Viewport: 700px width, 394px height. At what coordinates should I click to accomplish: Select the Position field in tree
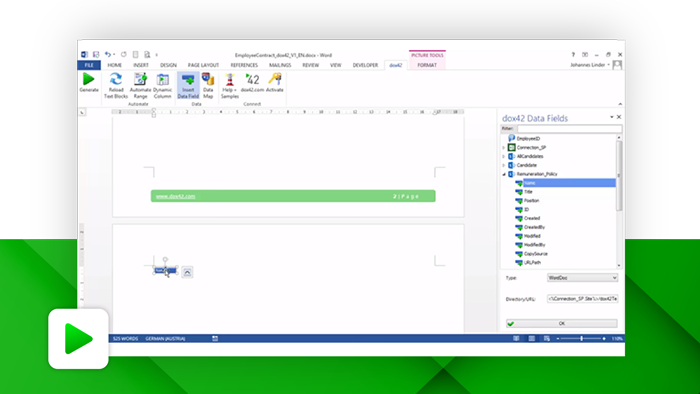point(531,201)
